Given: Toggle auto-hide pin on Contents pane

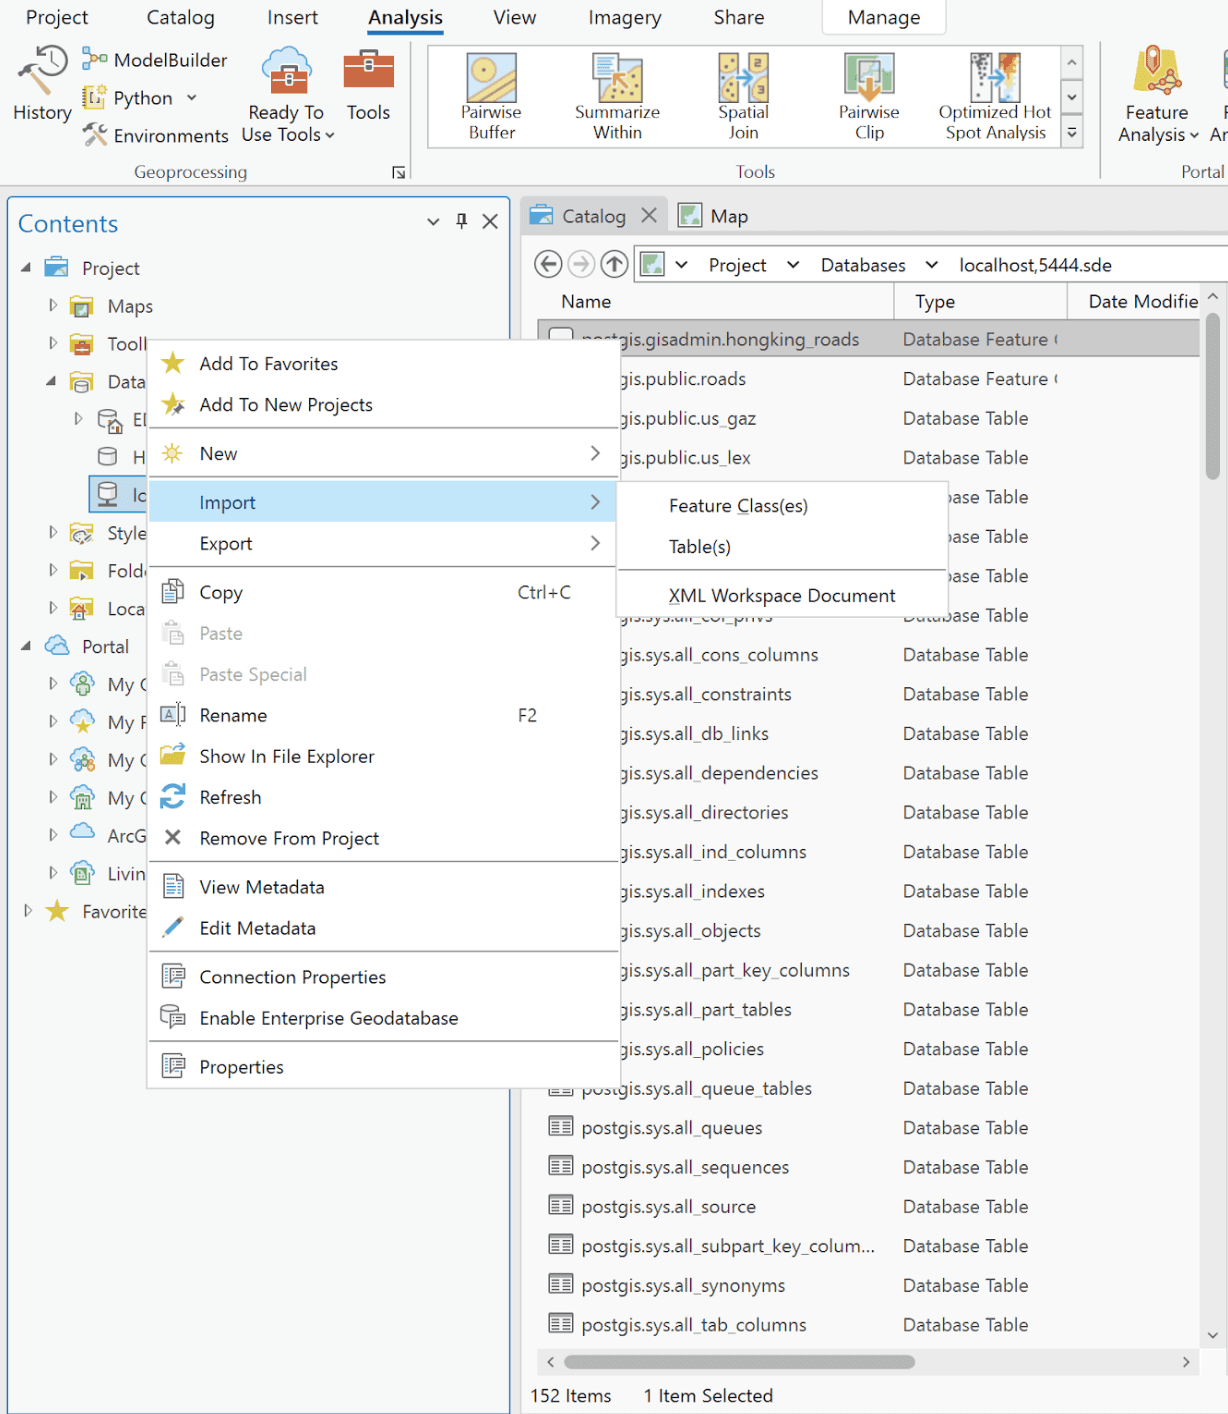Looking at the screenshot, I should (x=461, y=221).
